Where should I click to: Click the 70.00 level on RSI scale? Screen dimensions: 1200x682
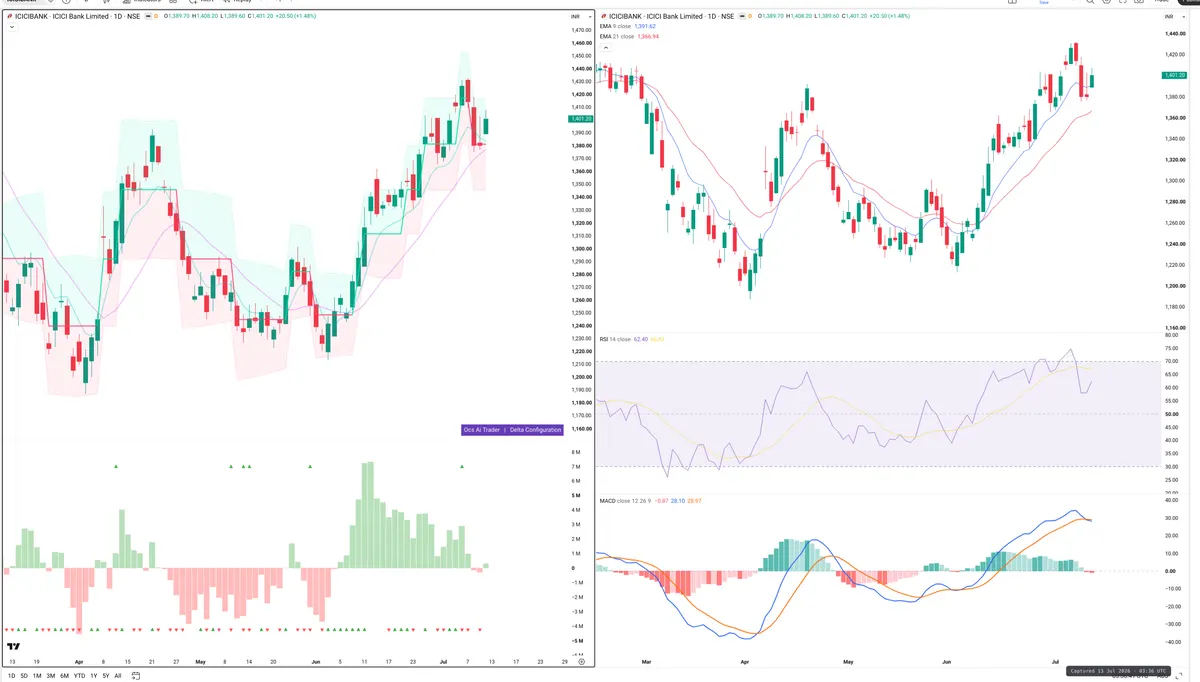[1171, 361]
